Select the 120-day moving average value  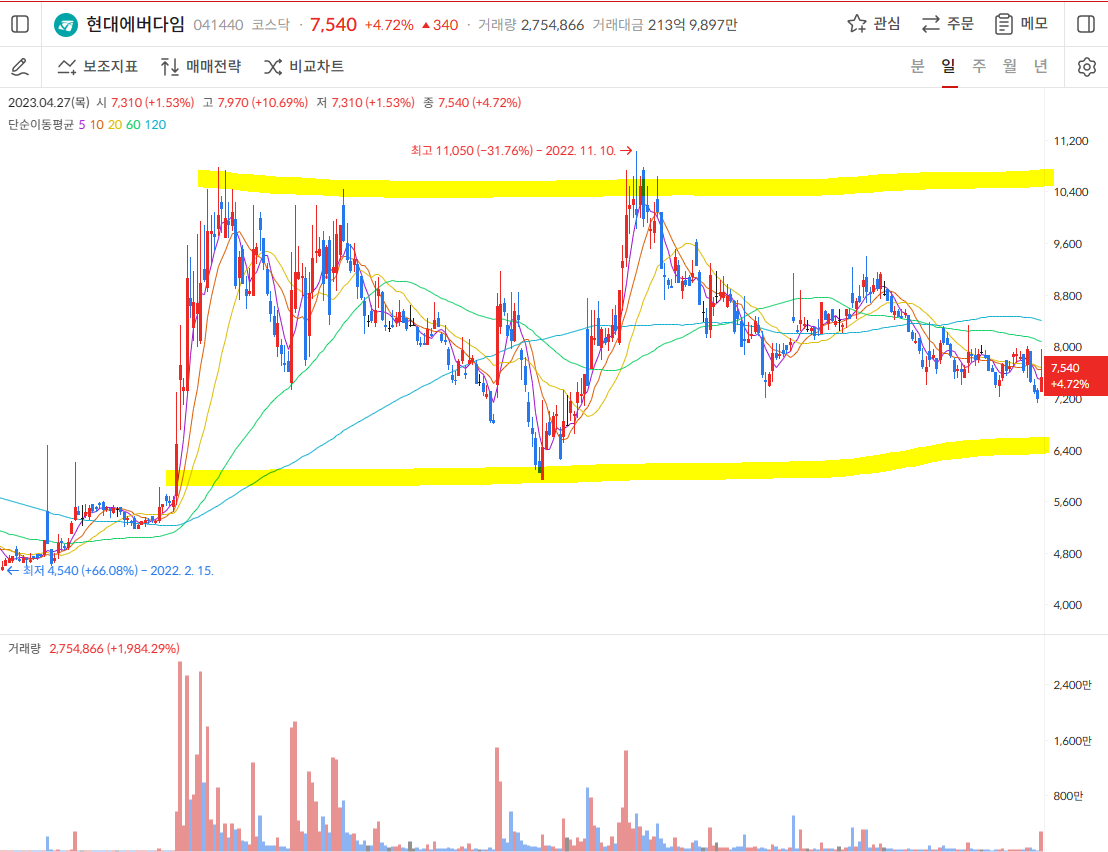coord(155,125)
